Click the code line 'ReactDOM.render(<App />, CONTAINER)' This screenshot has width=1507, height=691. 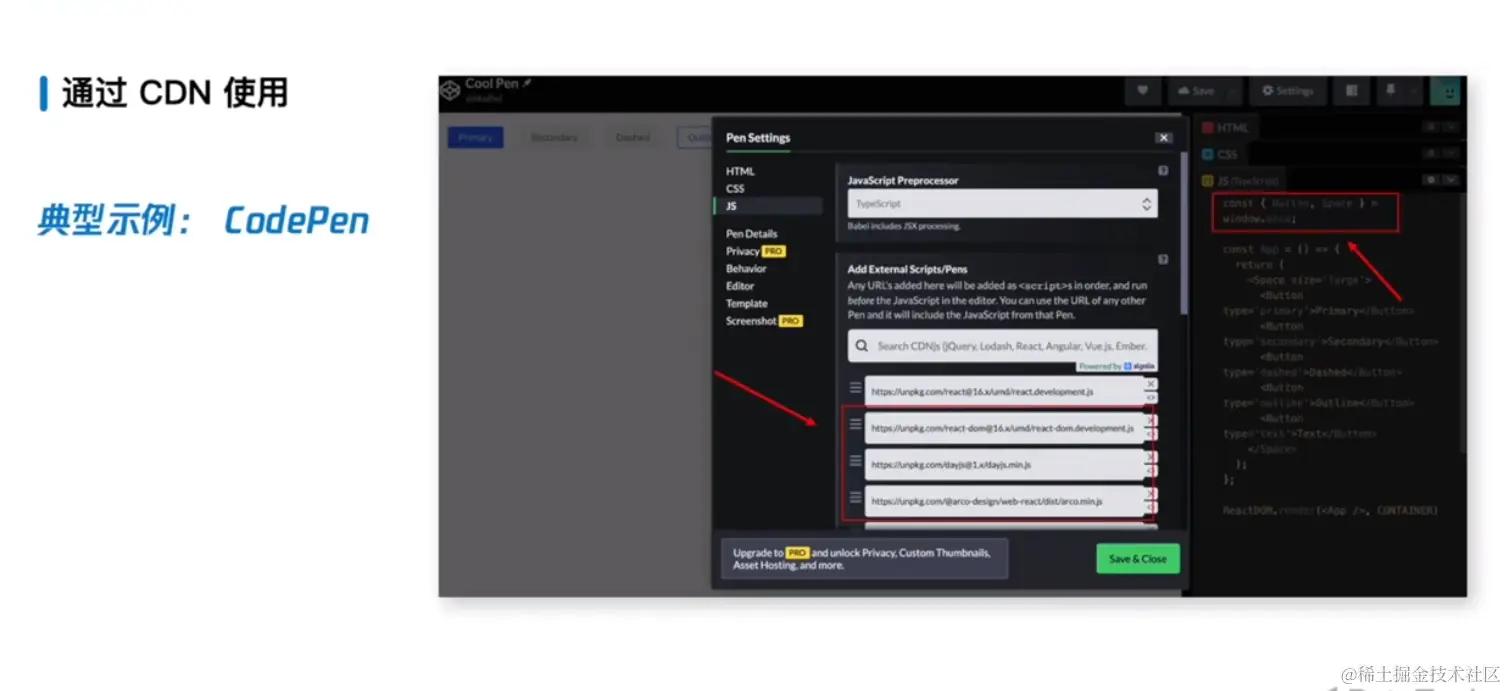coord(1330,511)
